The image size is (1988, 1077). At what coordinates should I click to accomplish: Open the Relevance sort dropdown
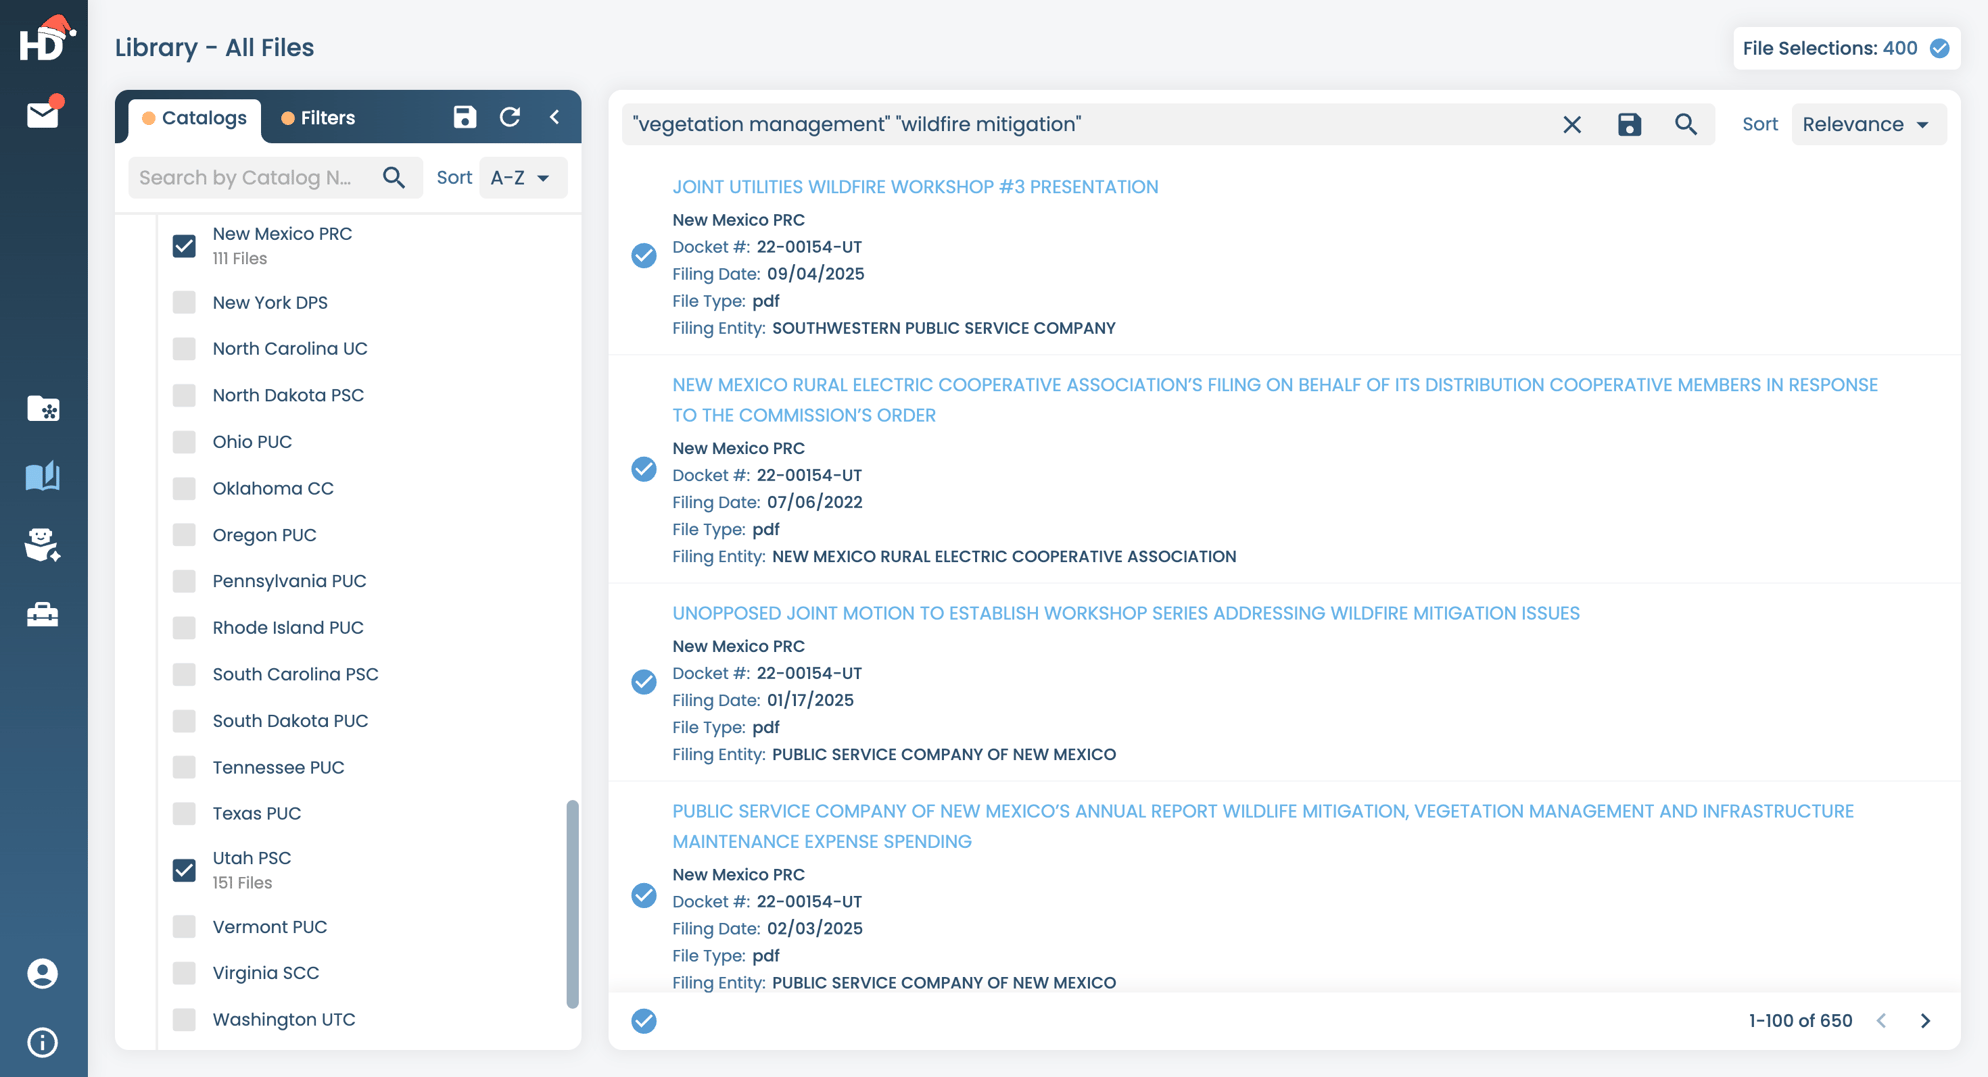1866,124
